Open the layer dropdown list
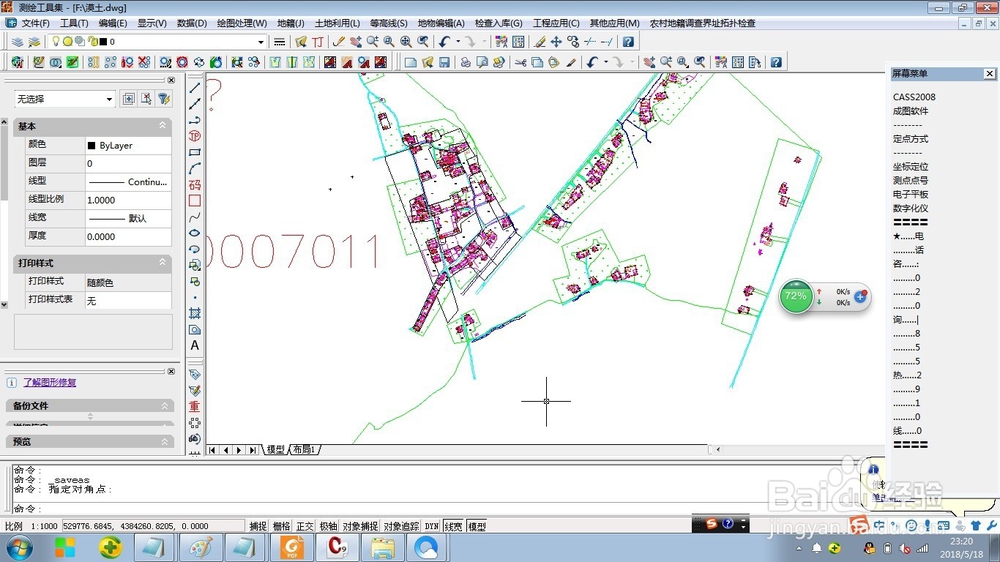The image size is (1000, 562). tap(260, 41)
